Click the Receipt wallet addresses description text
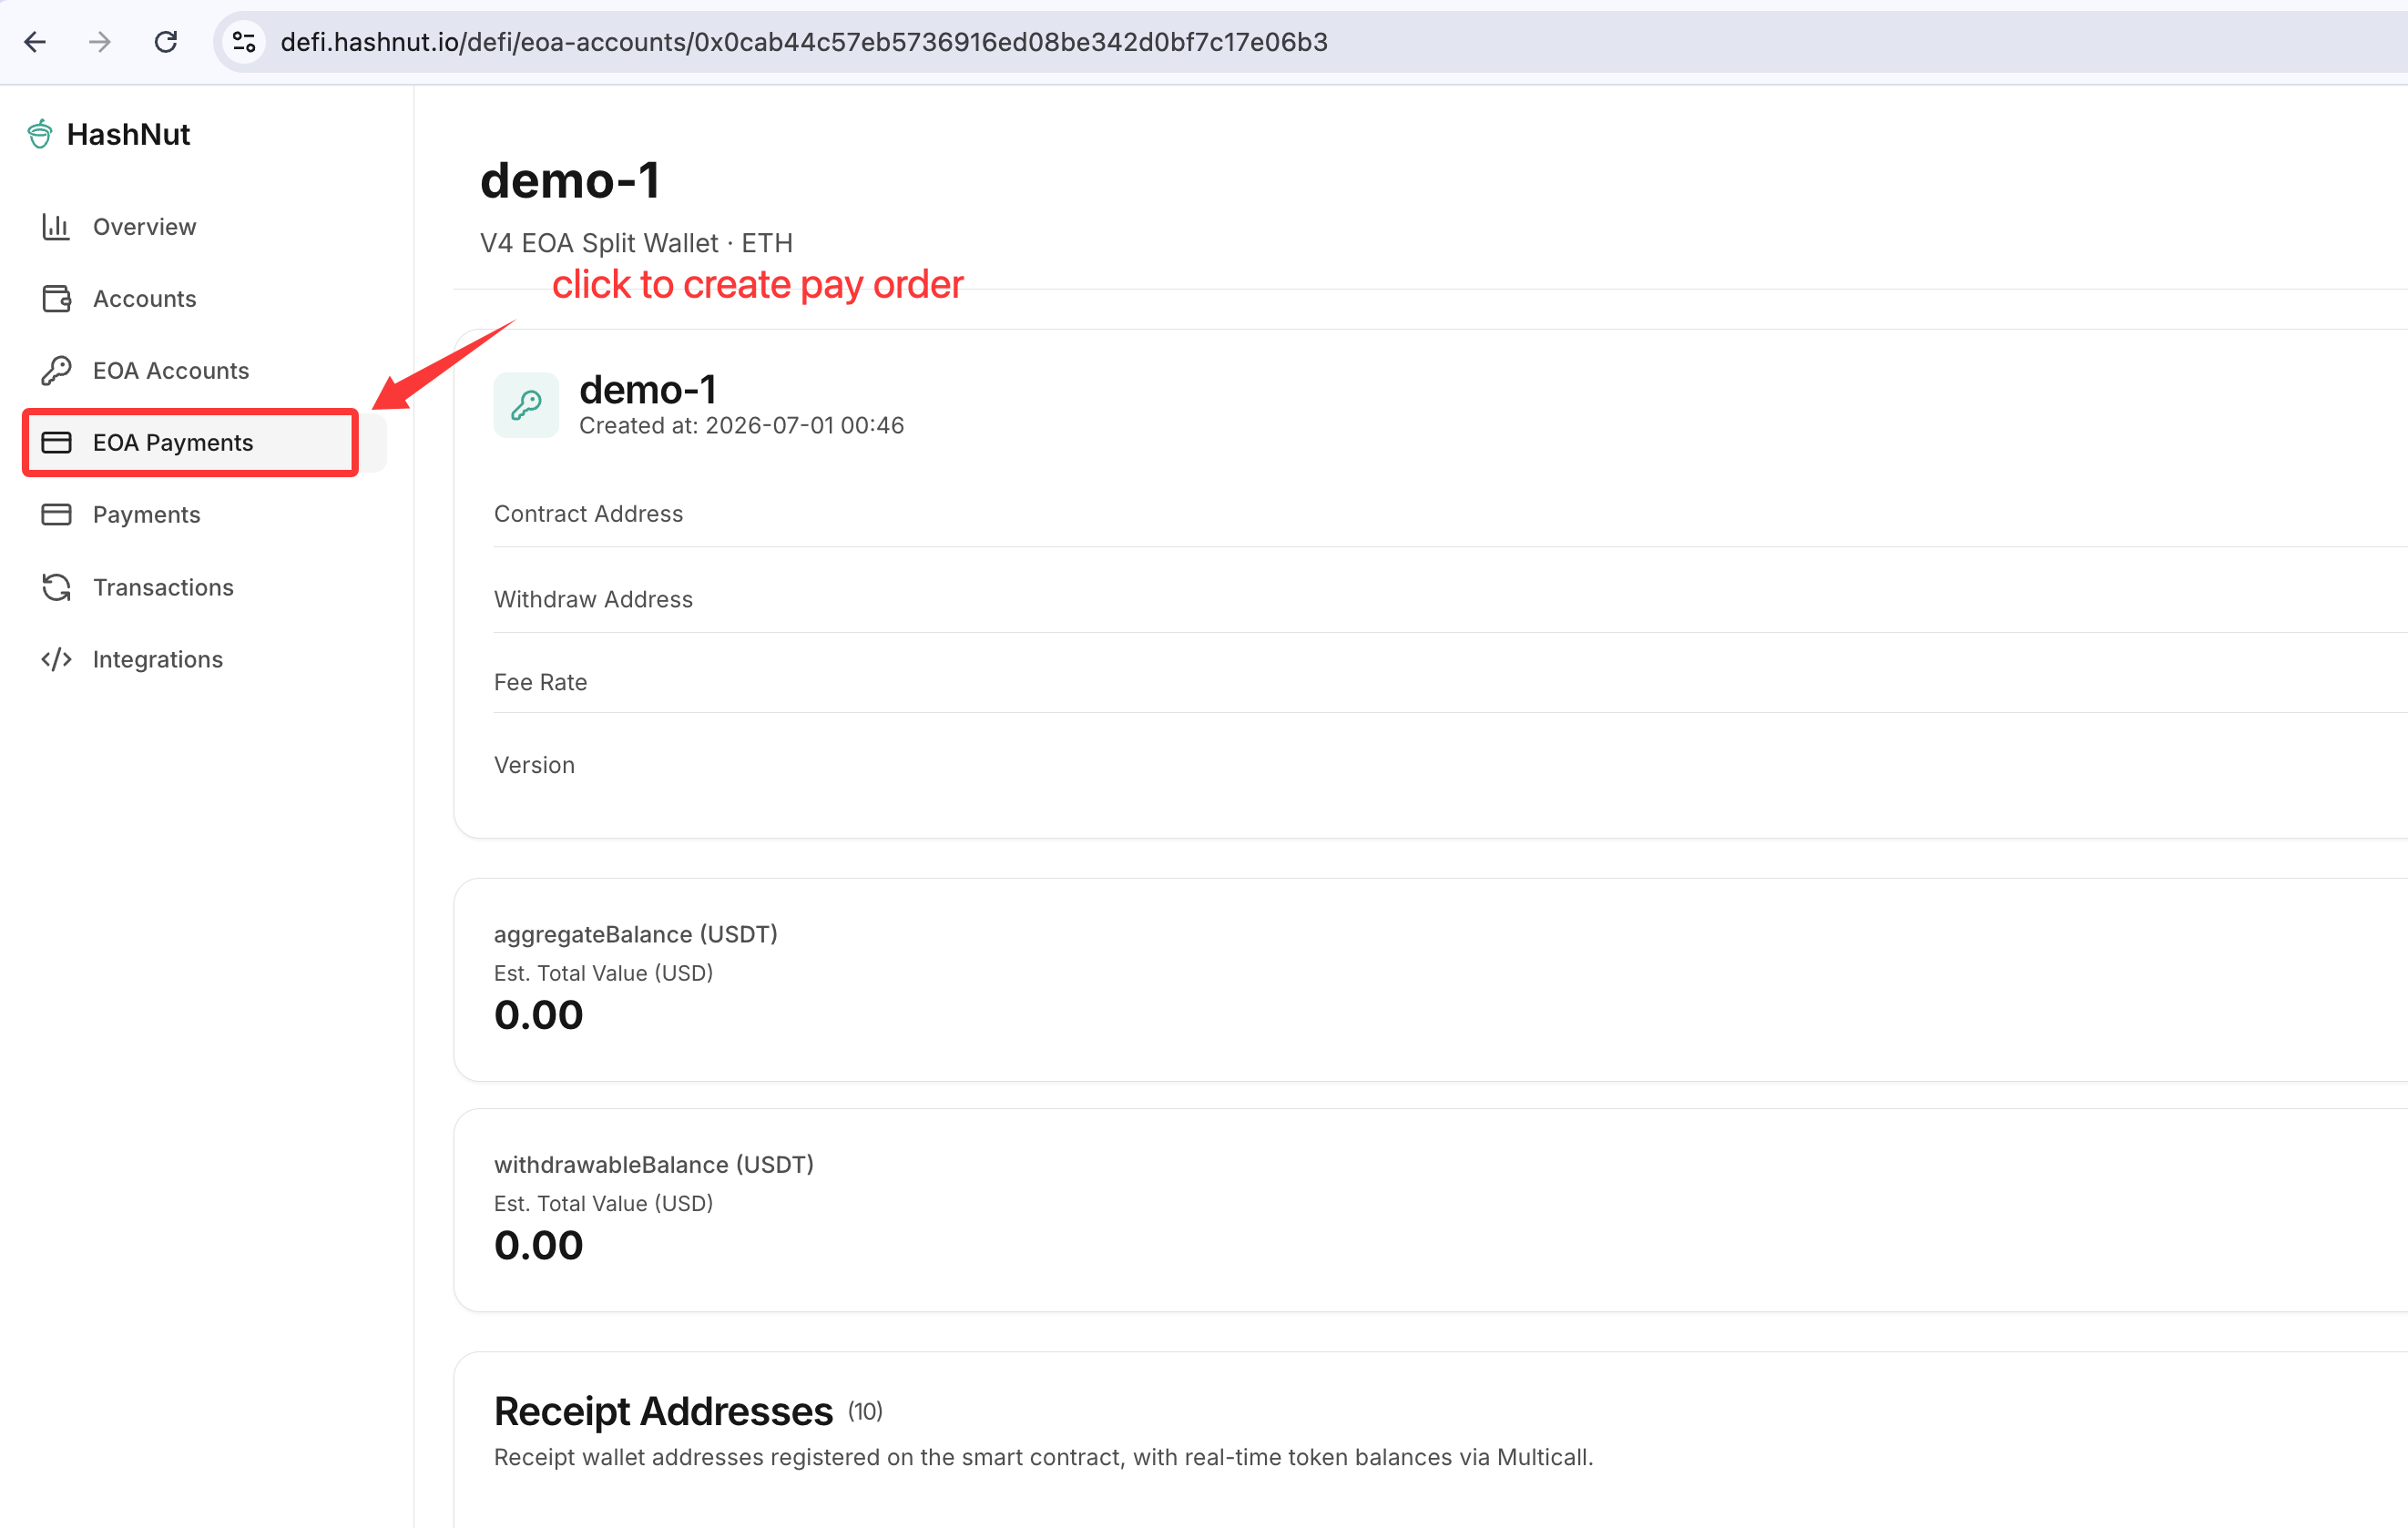 [1044, 1458]
